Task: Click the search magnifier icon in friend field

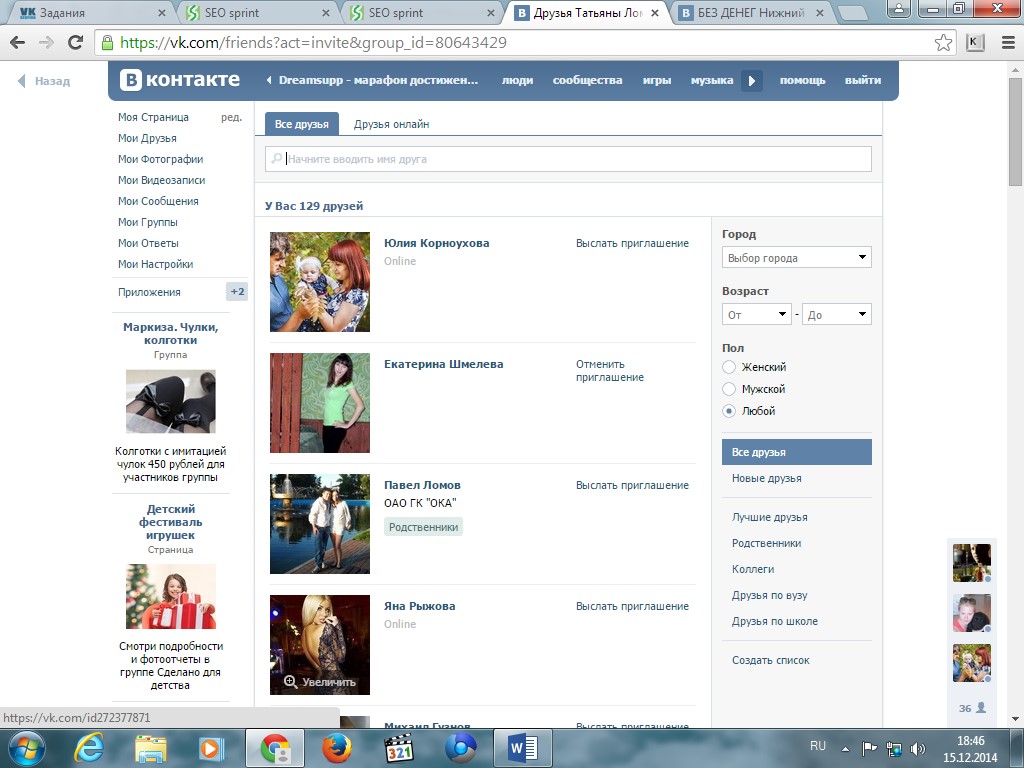Action: (277, 159)
